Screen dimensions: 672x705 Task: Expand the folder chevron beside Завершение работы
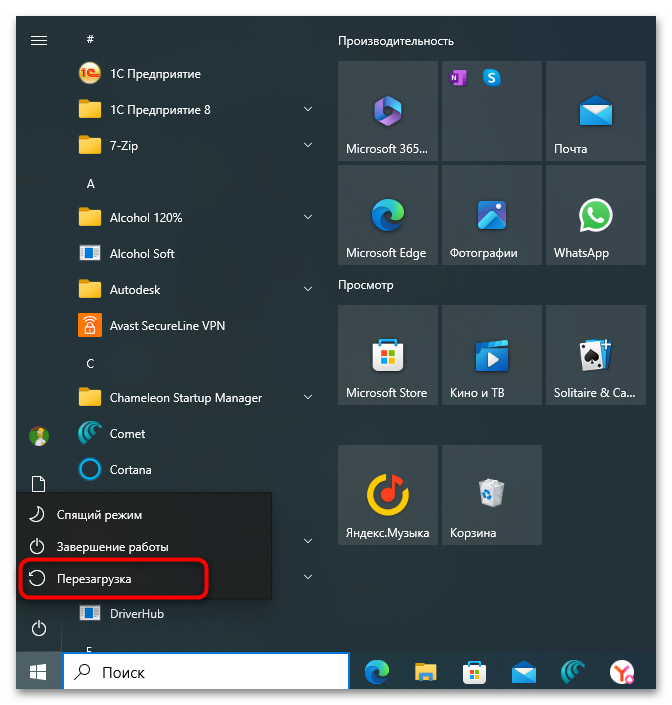point(308,541)
